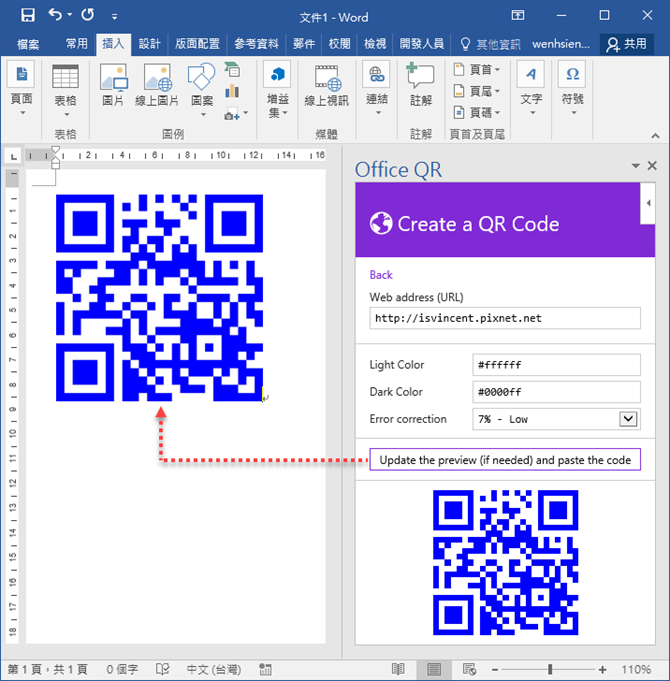Open the 頁碼 page number dropdown

[x=477, y=113]
